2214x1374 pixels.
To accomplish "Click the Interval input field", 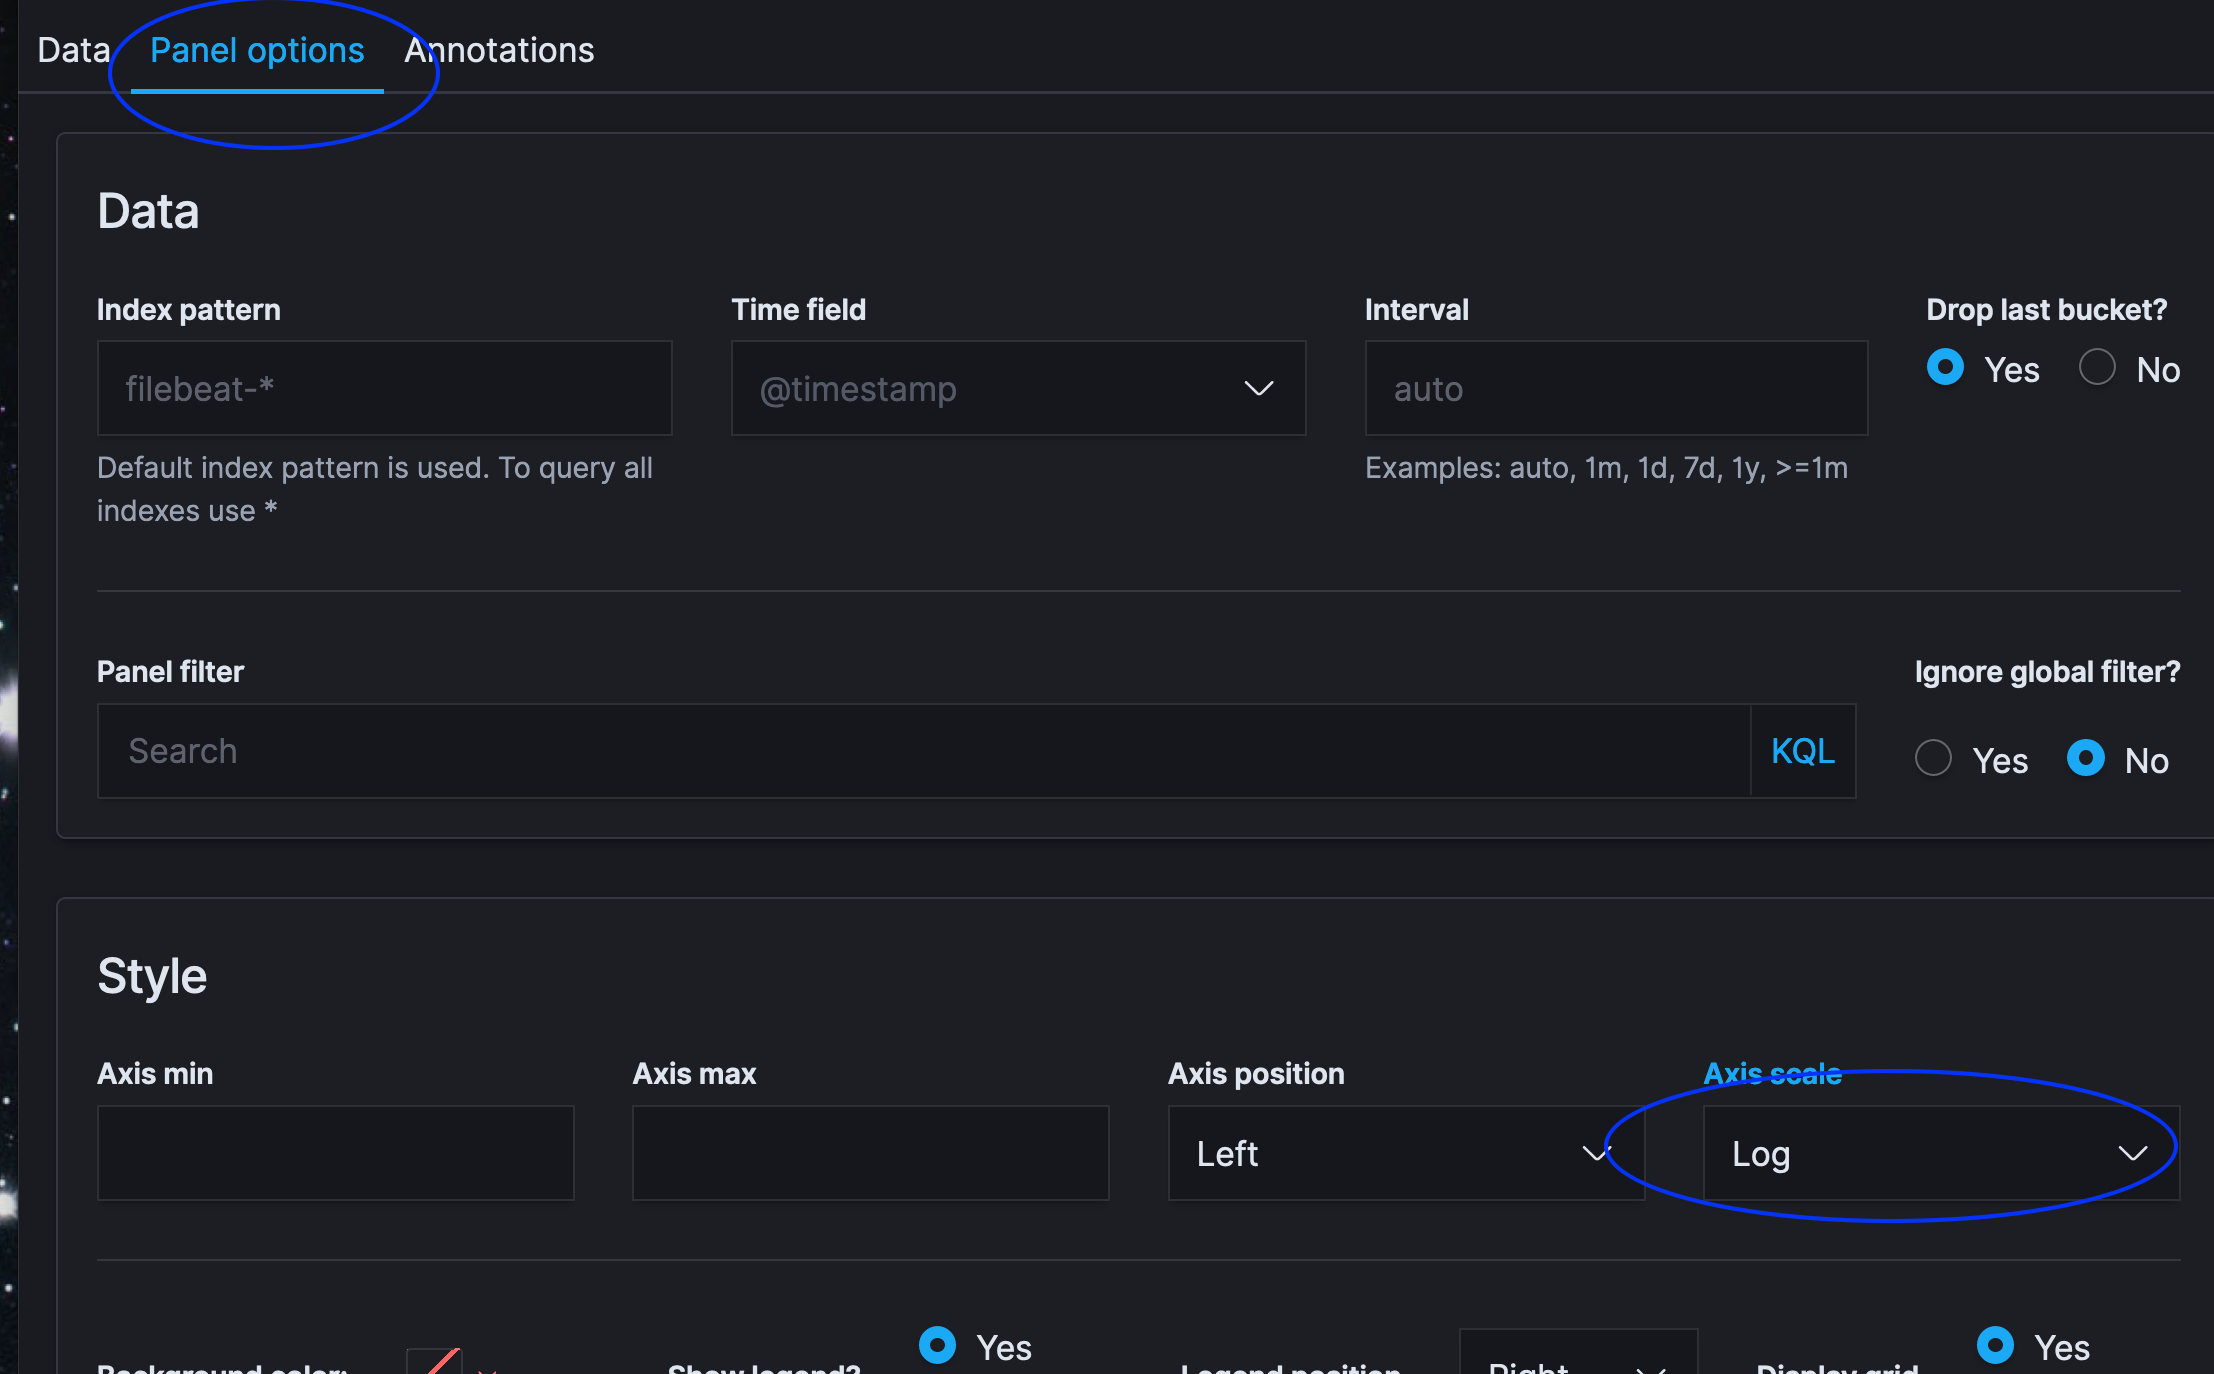I will point(1615,389).
